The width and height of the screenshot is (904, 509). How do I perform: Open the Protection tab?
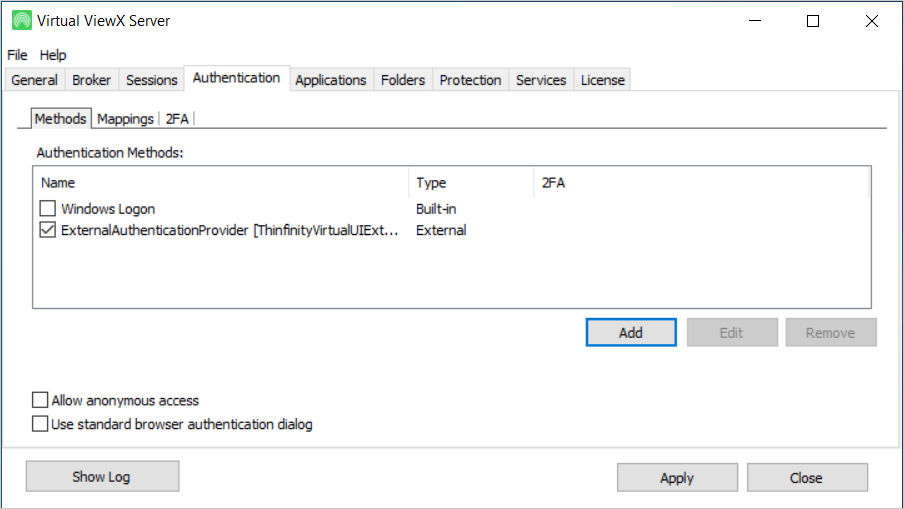[x=470, y=80]
